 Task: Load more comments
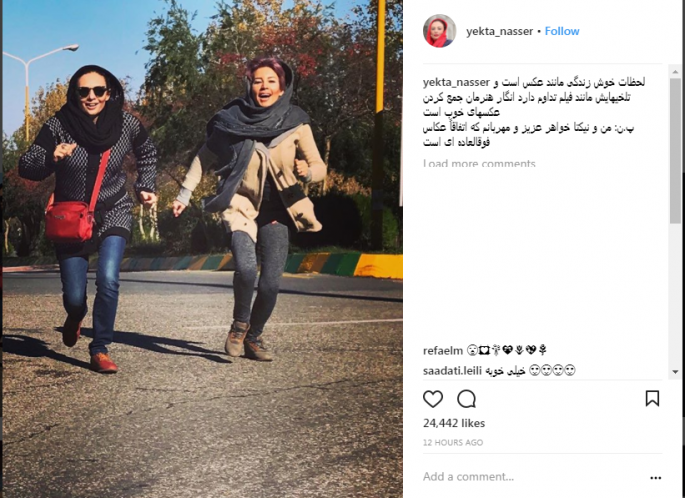coord(479,164)
